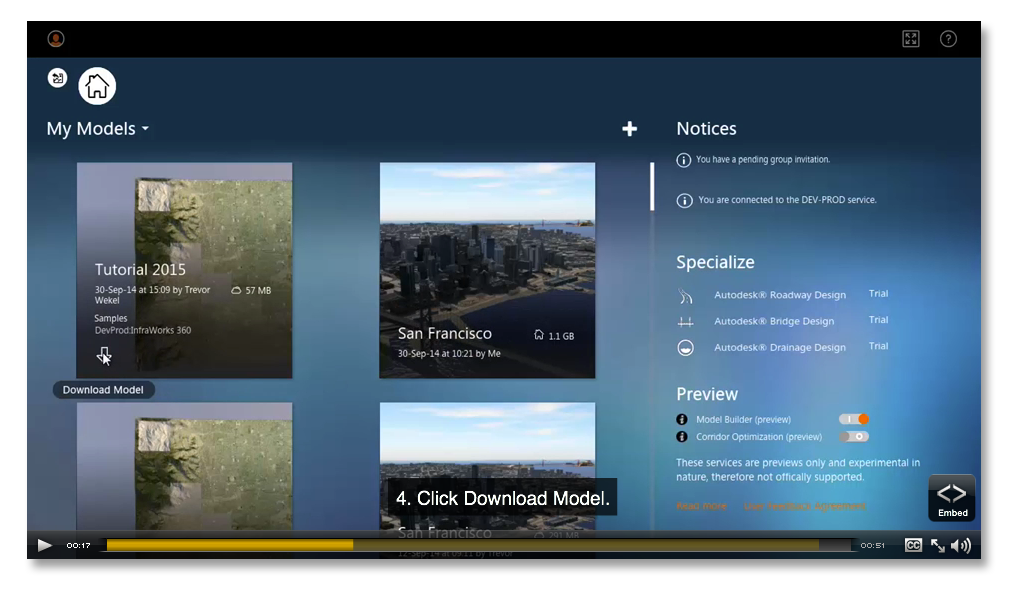Toggle Model Builder preview switch off

(x=854, y=419)
